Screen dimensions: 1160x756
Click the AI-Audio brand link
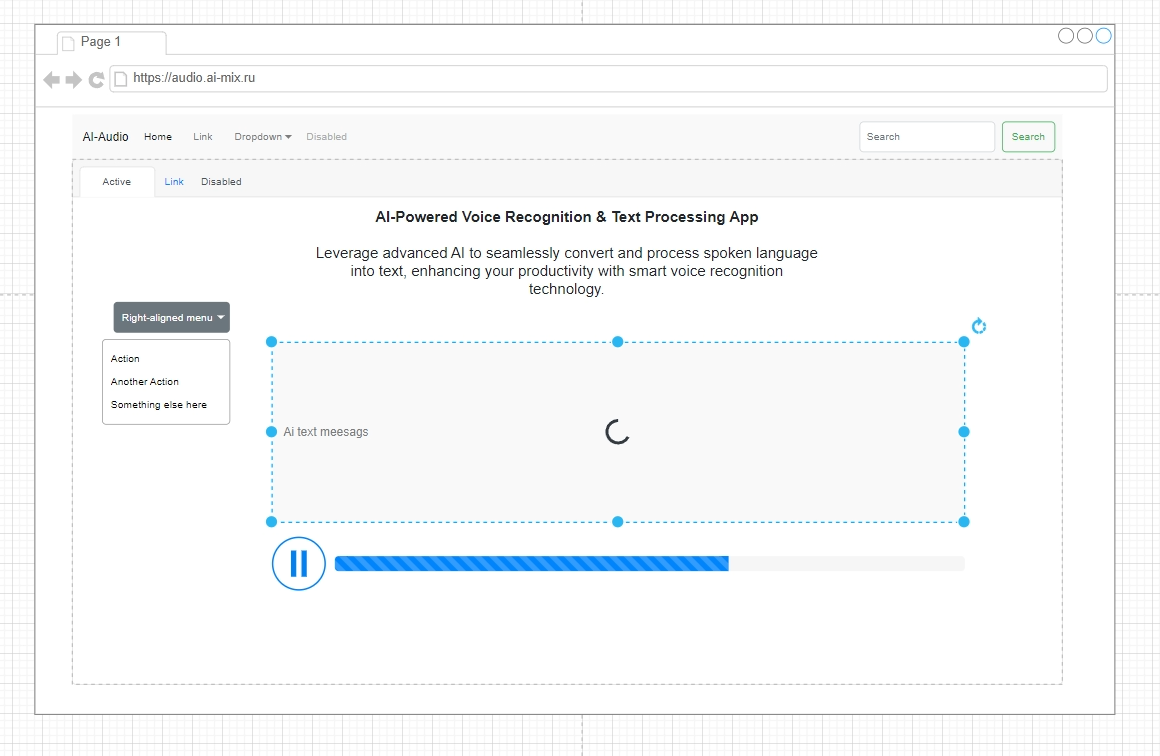[105, 137]
